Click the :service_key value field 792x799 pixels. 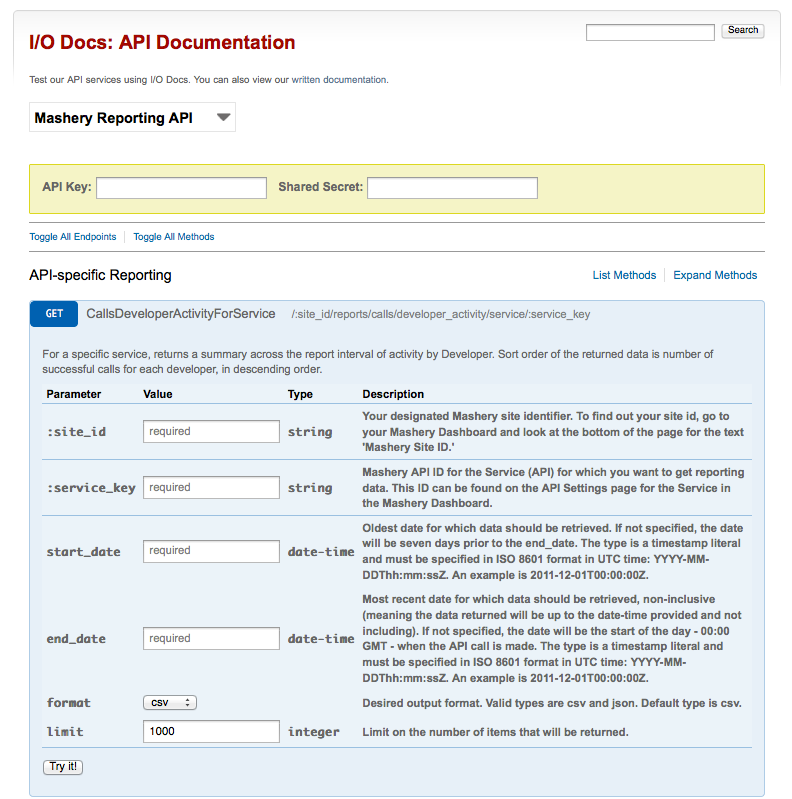211,488
